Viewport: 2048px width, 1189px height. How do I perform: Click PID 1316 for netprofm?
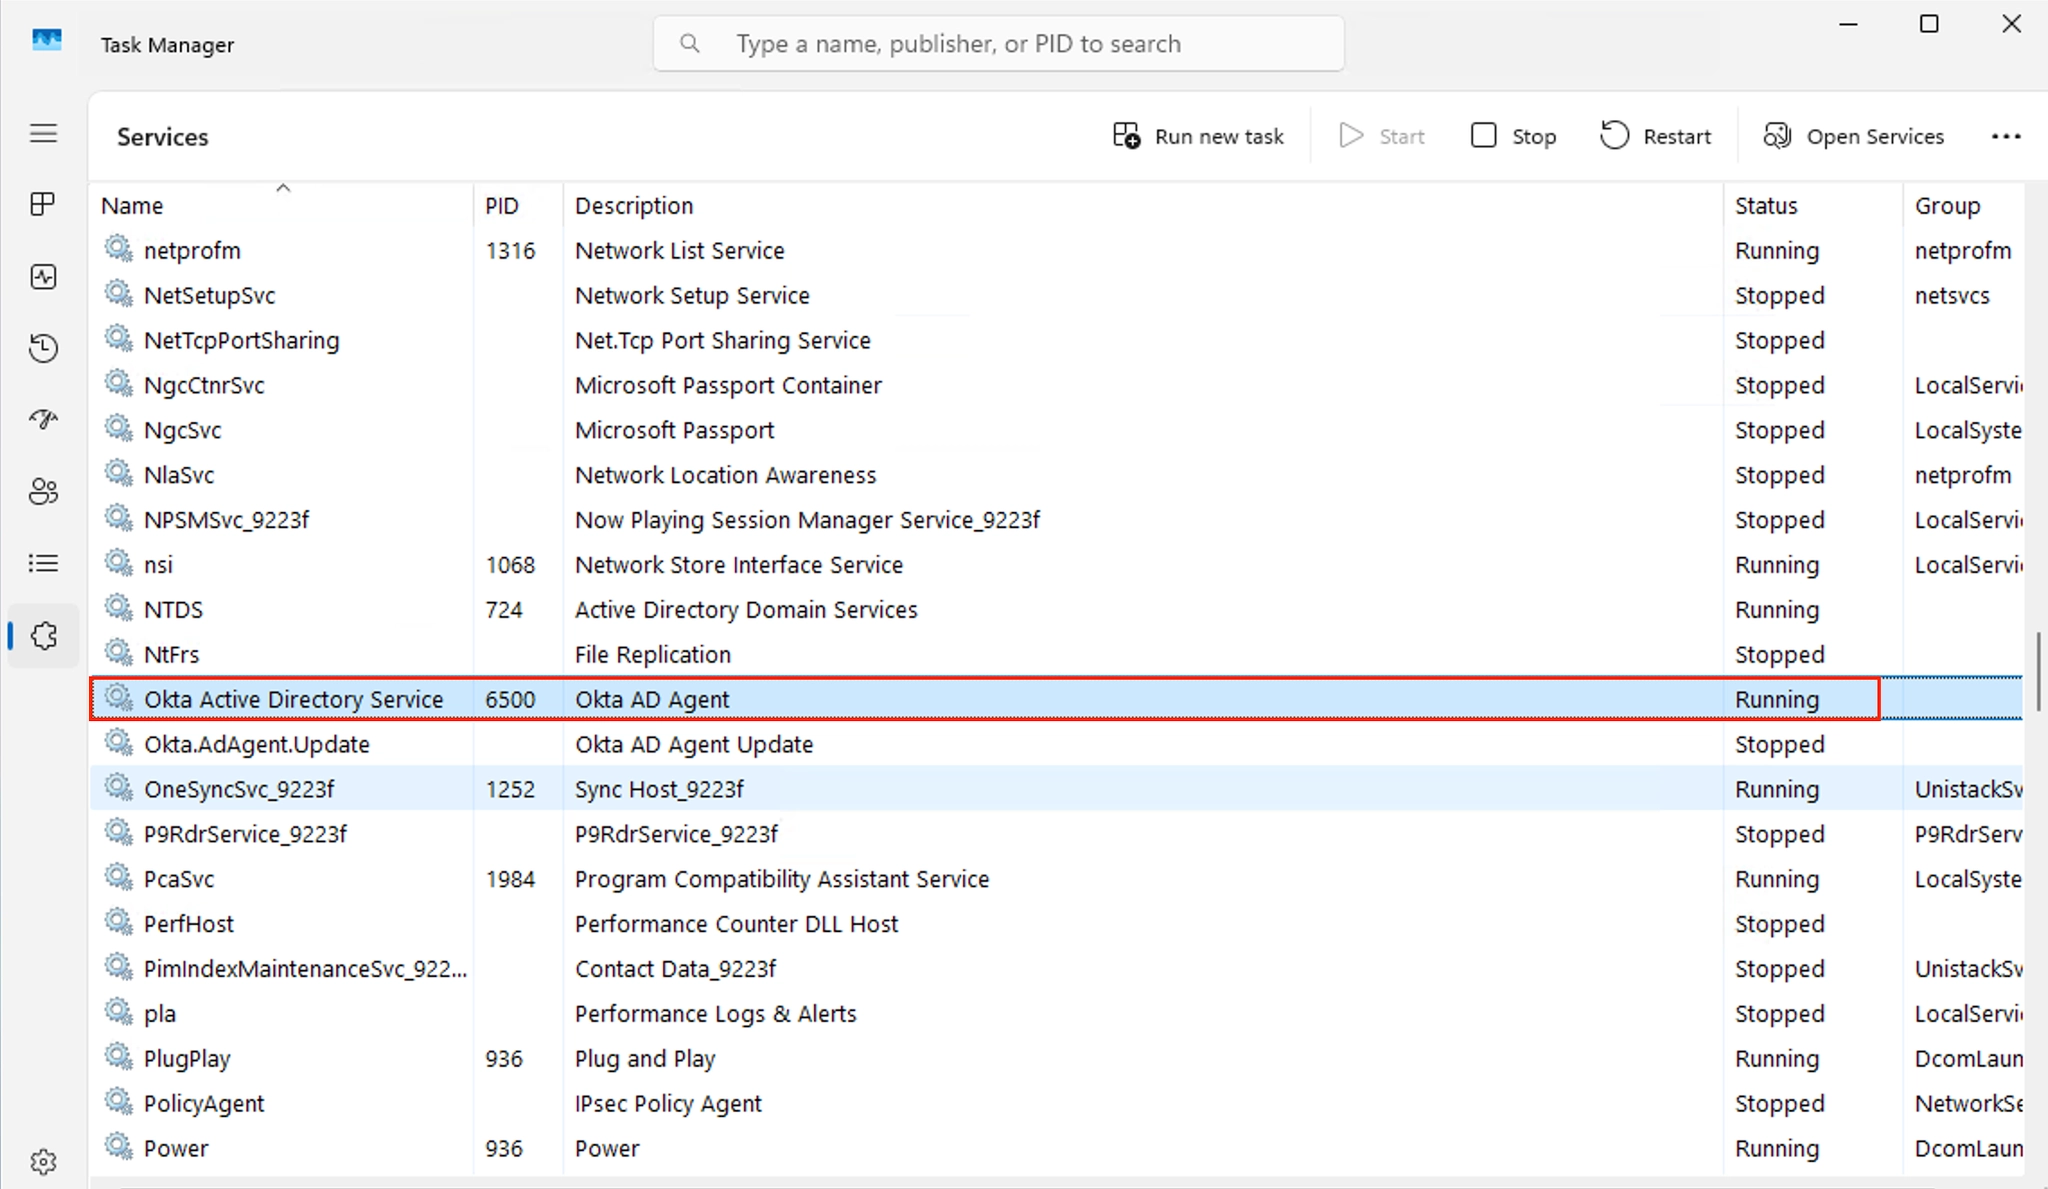[510, 251]
